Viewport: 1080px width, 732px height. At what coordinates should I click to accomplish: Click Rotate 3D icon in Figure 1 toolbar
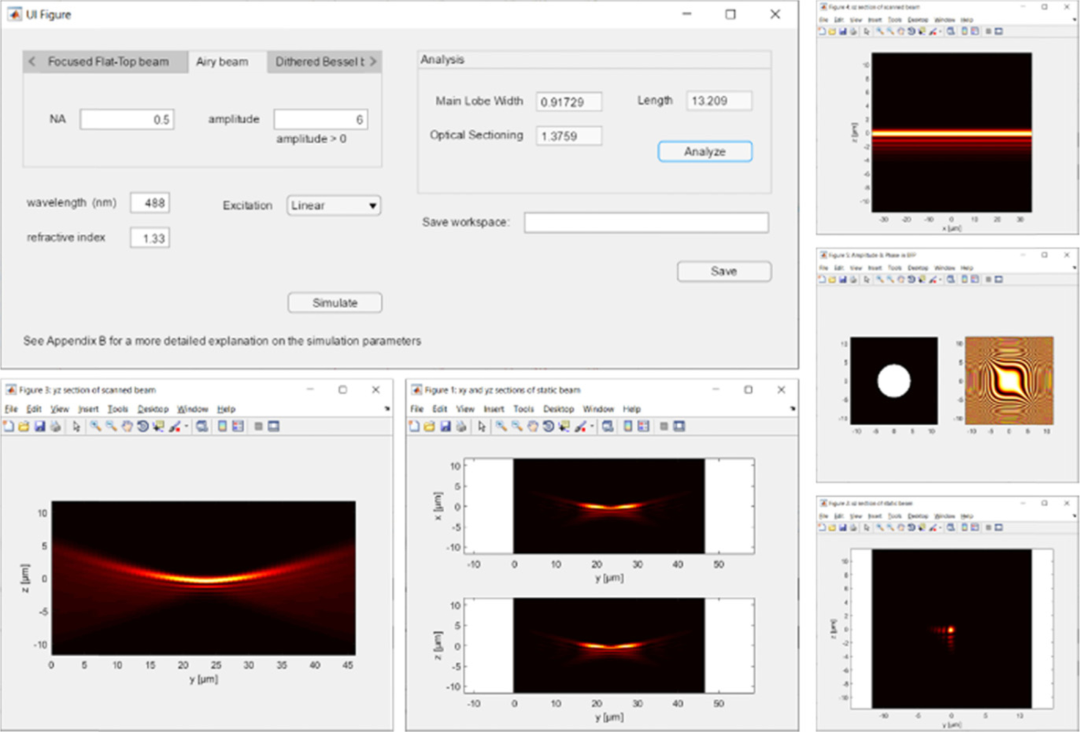pos(547,426)
